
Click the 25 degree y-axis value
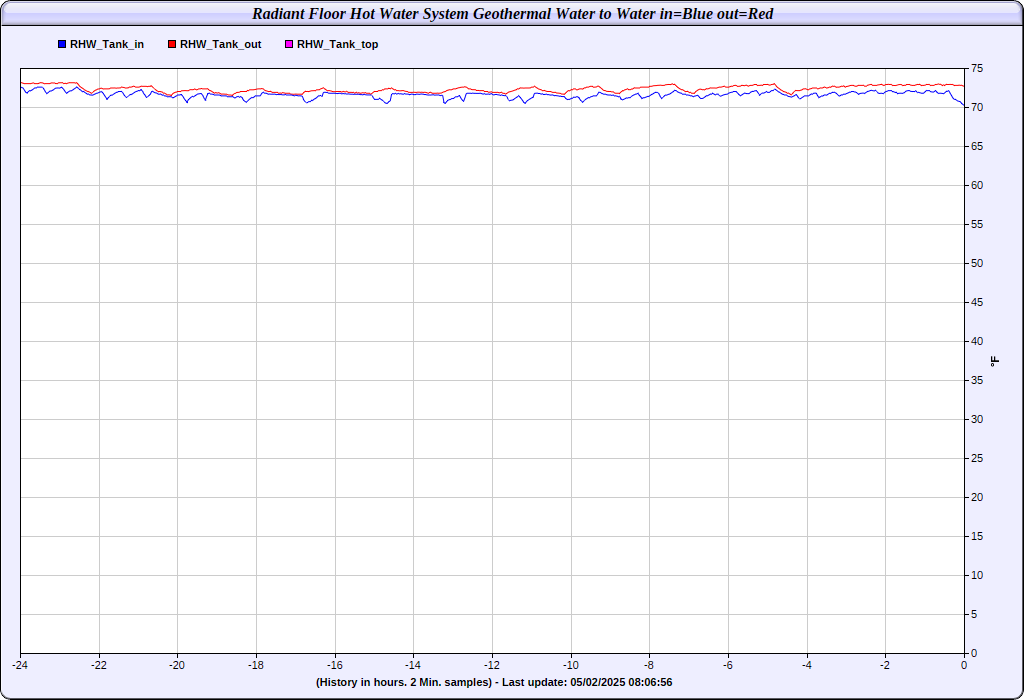(x=977, y=458)
